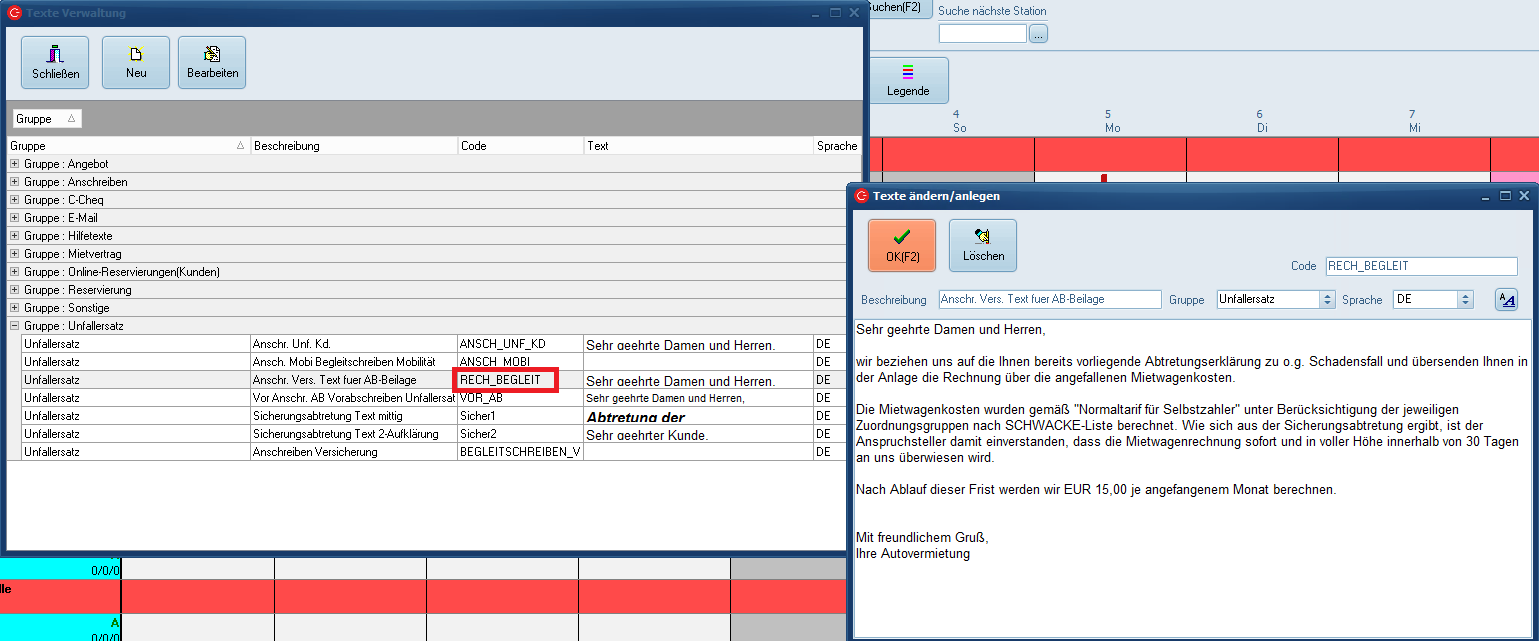Click the ellipsis button beside station search
Image resolution: width=1539 pixels, height=641 pixels.
pyautogui.click(x=1039, y=35)
